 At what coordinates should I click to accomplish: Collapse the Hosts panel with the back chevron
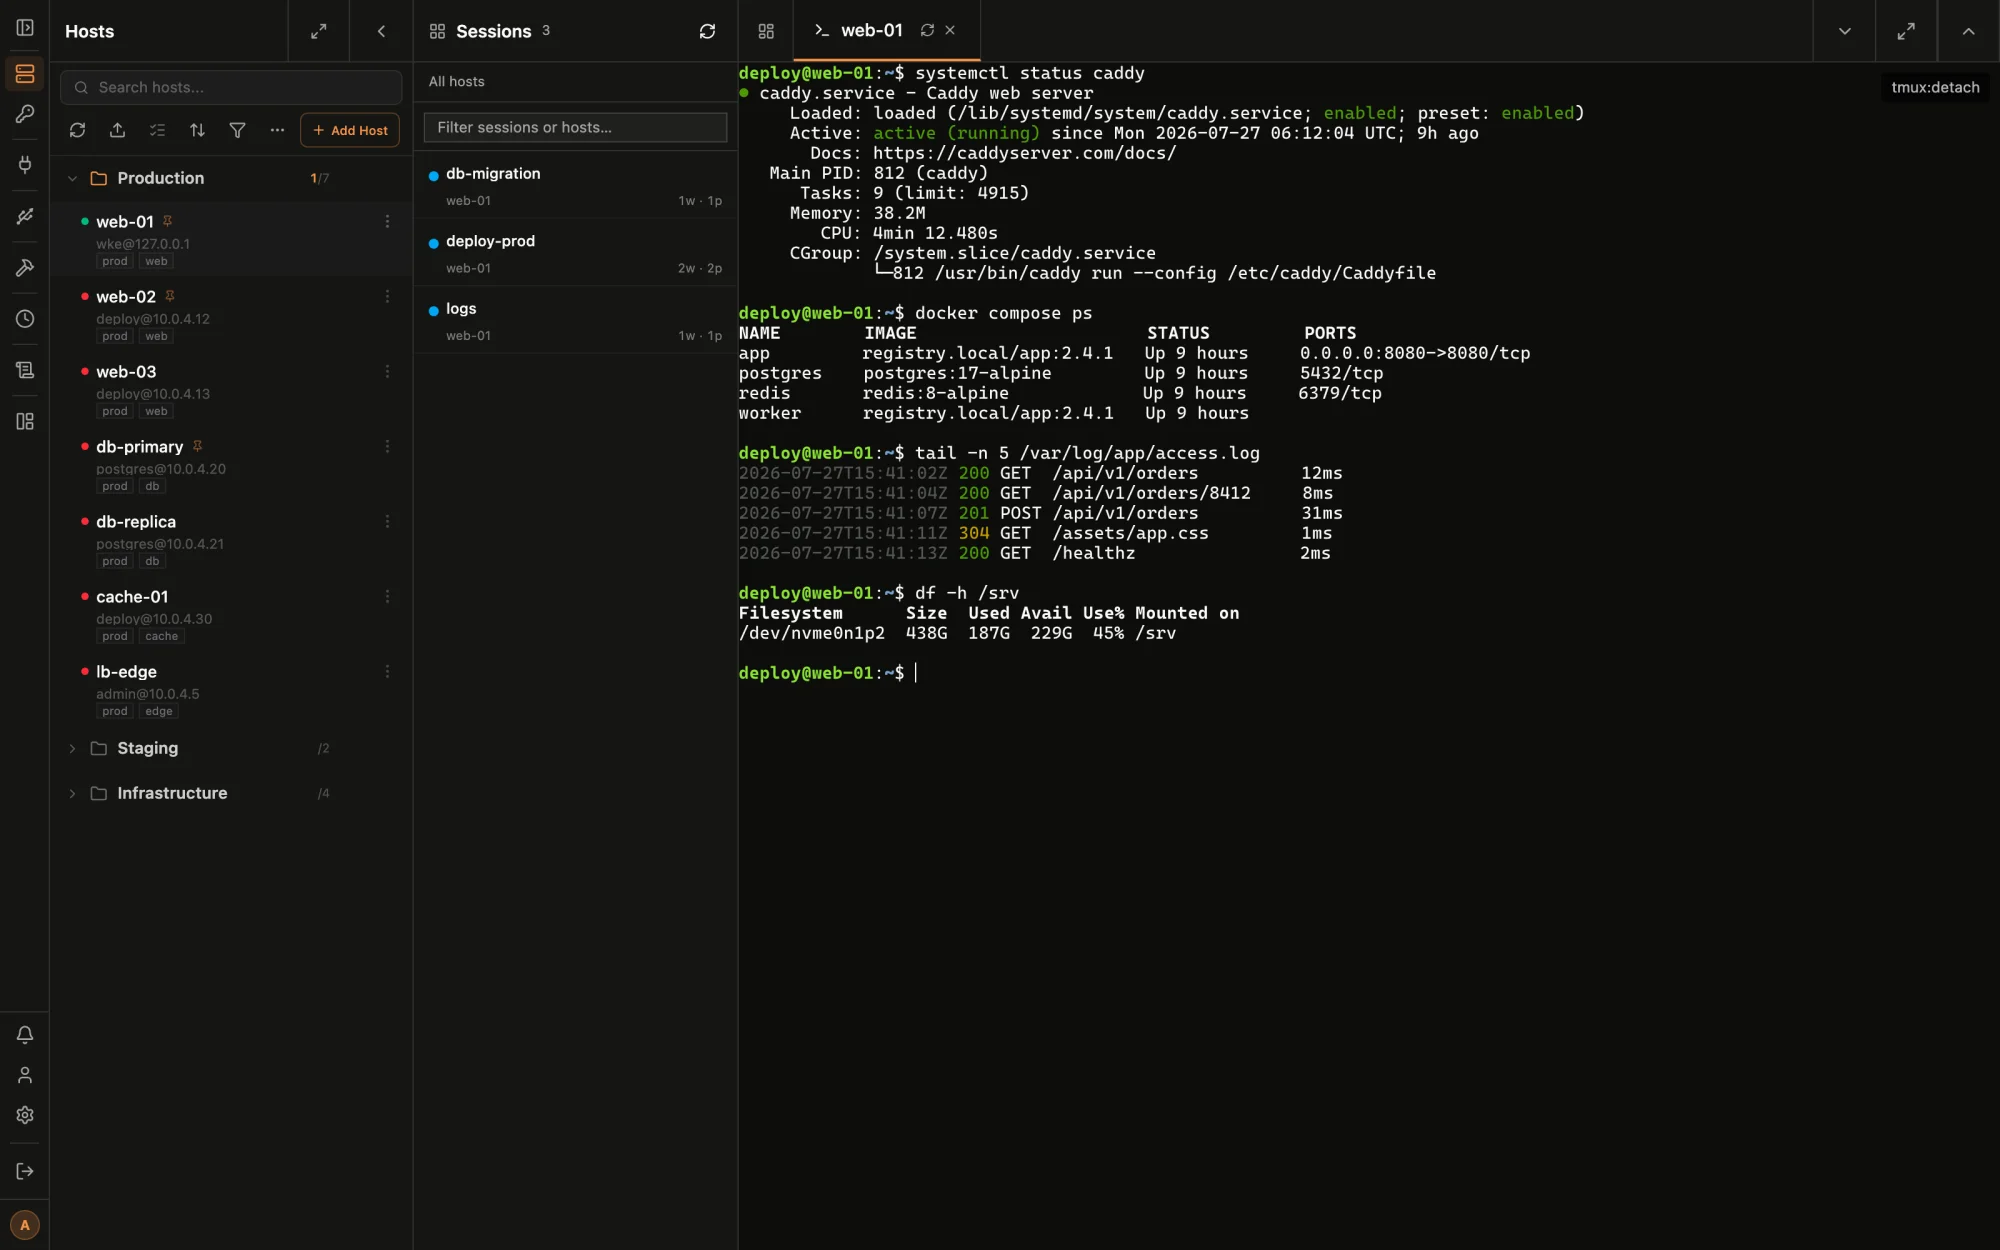pos(381,31)
